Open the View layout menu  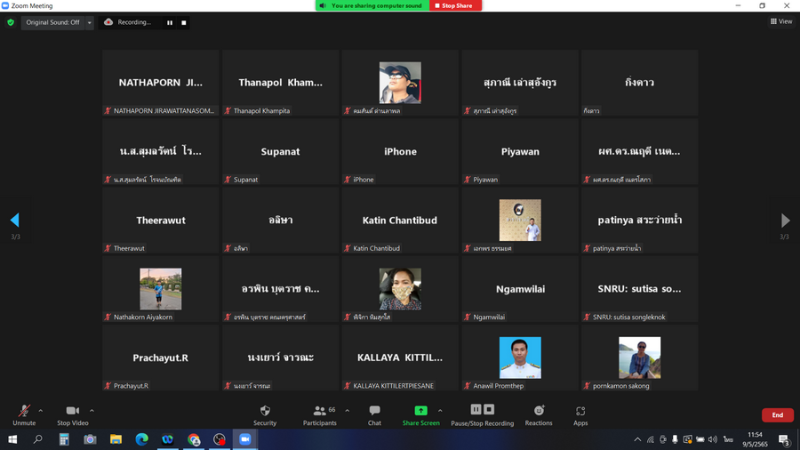[x=780, y=21]
